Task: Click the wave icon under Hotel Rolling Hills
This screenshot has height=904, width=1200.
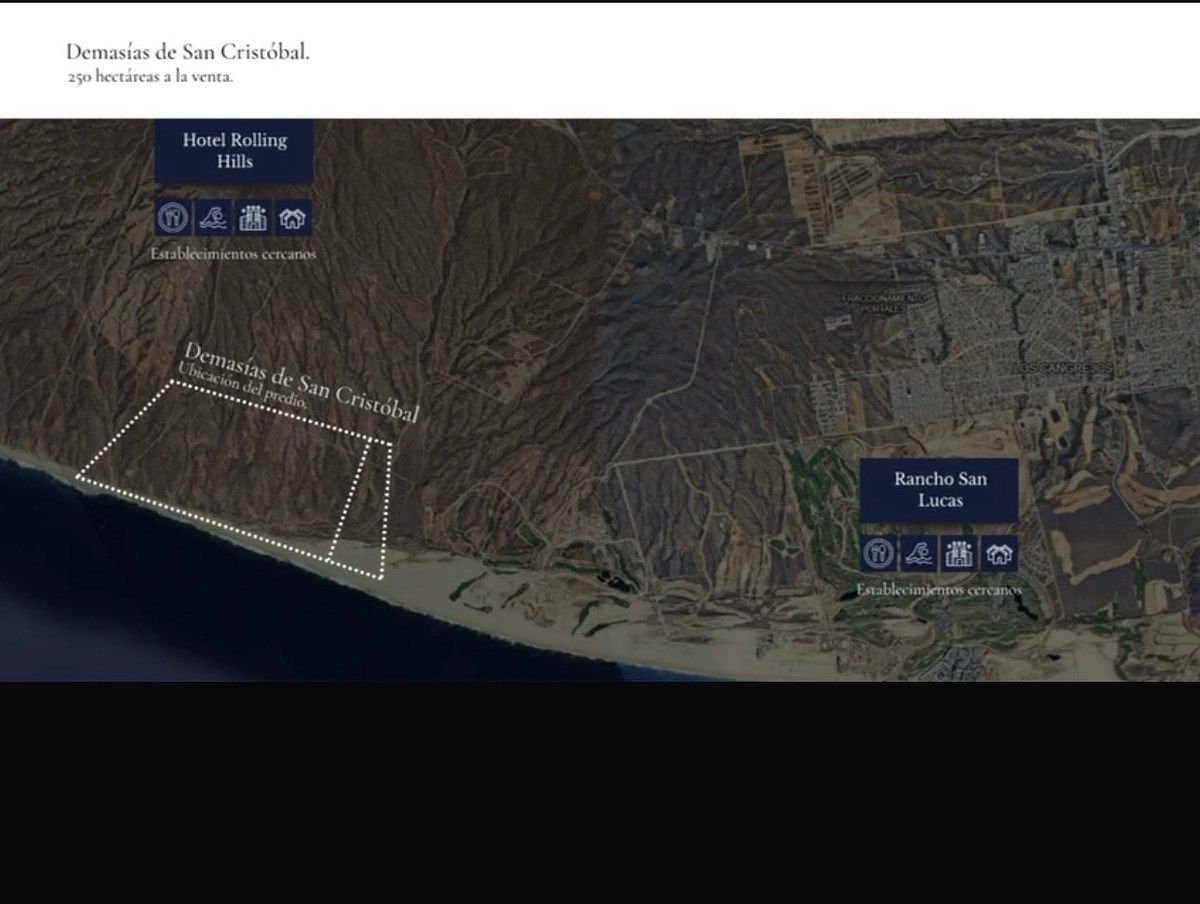Action: pos(214,216)
